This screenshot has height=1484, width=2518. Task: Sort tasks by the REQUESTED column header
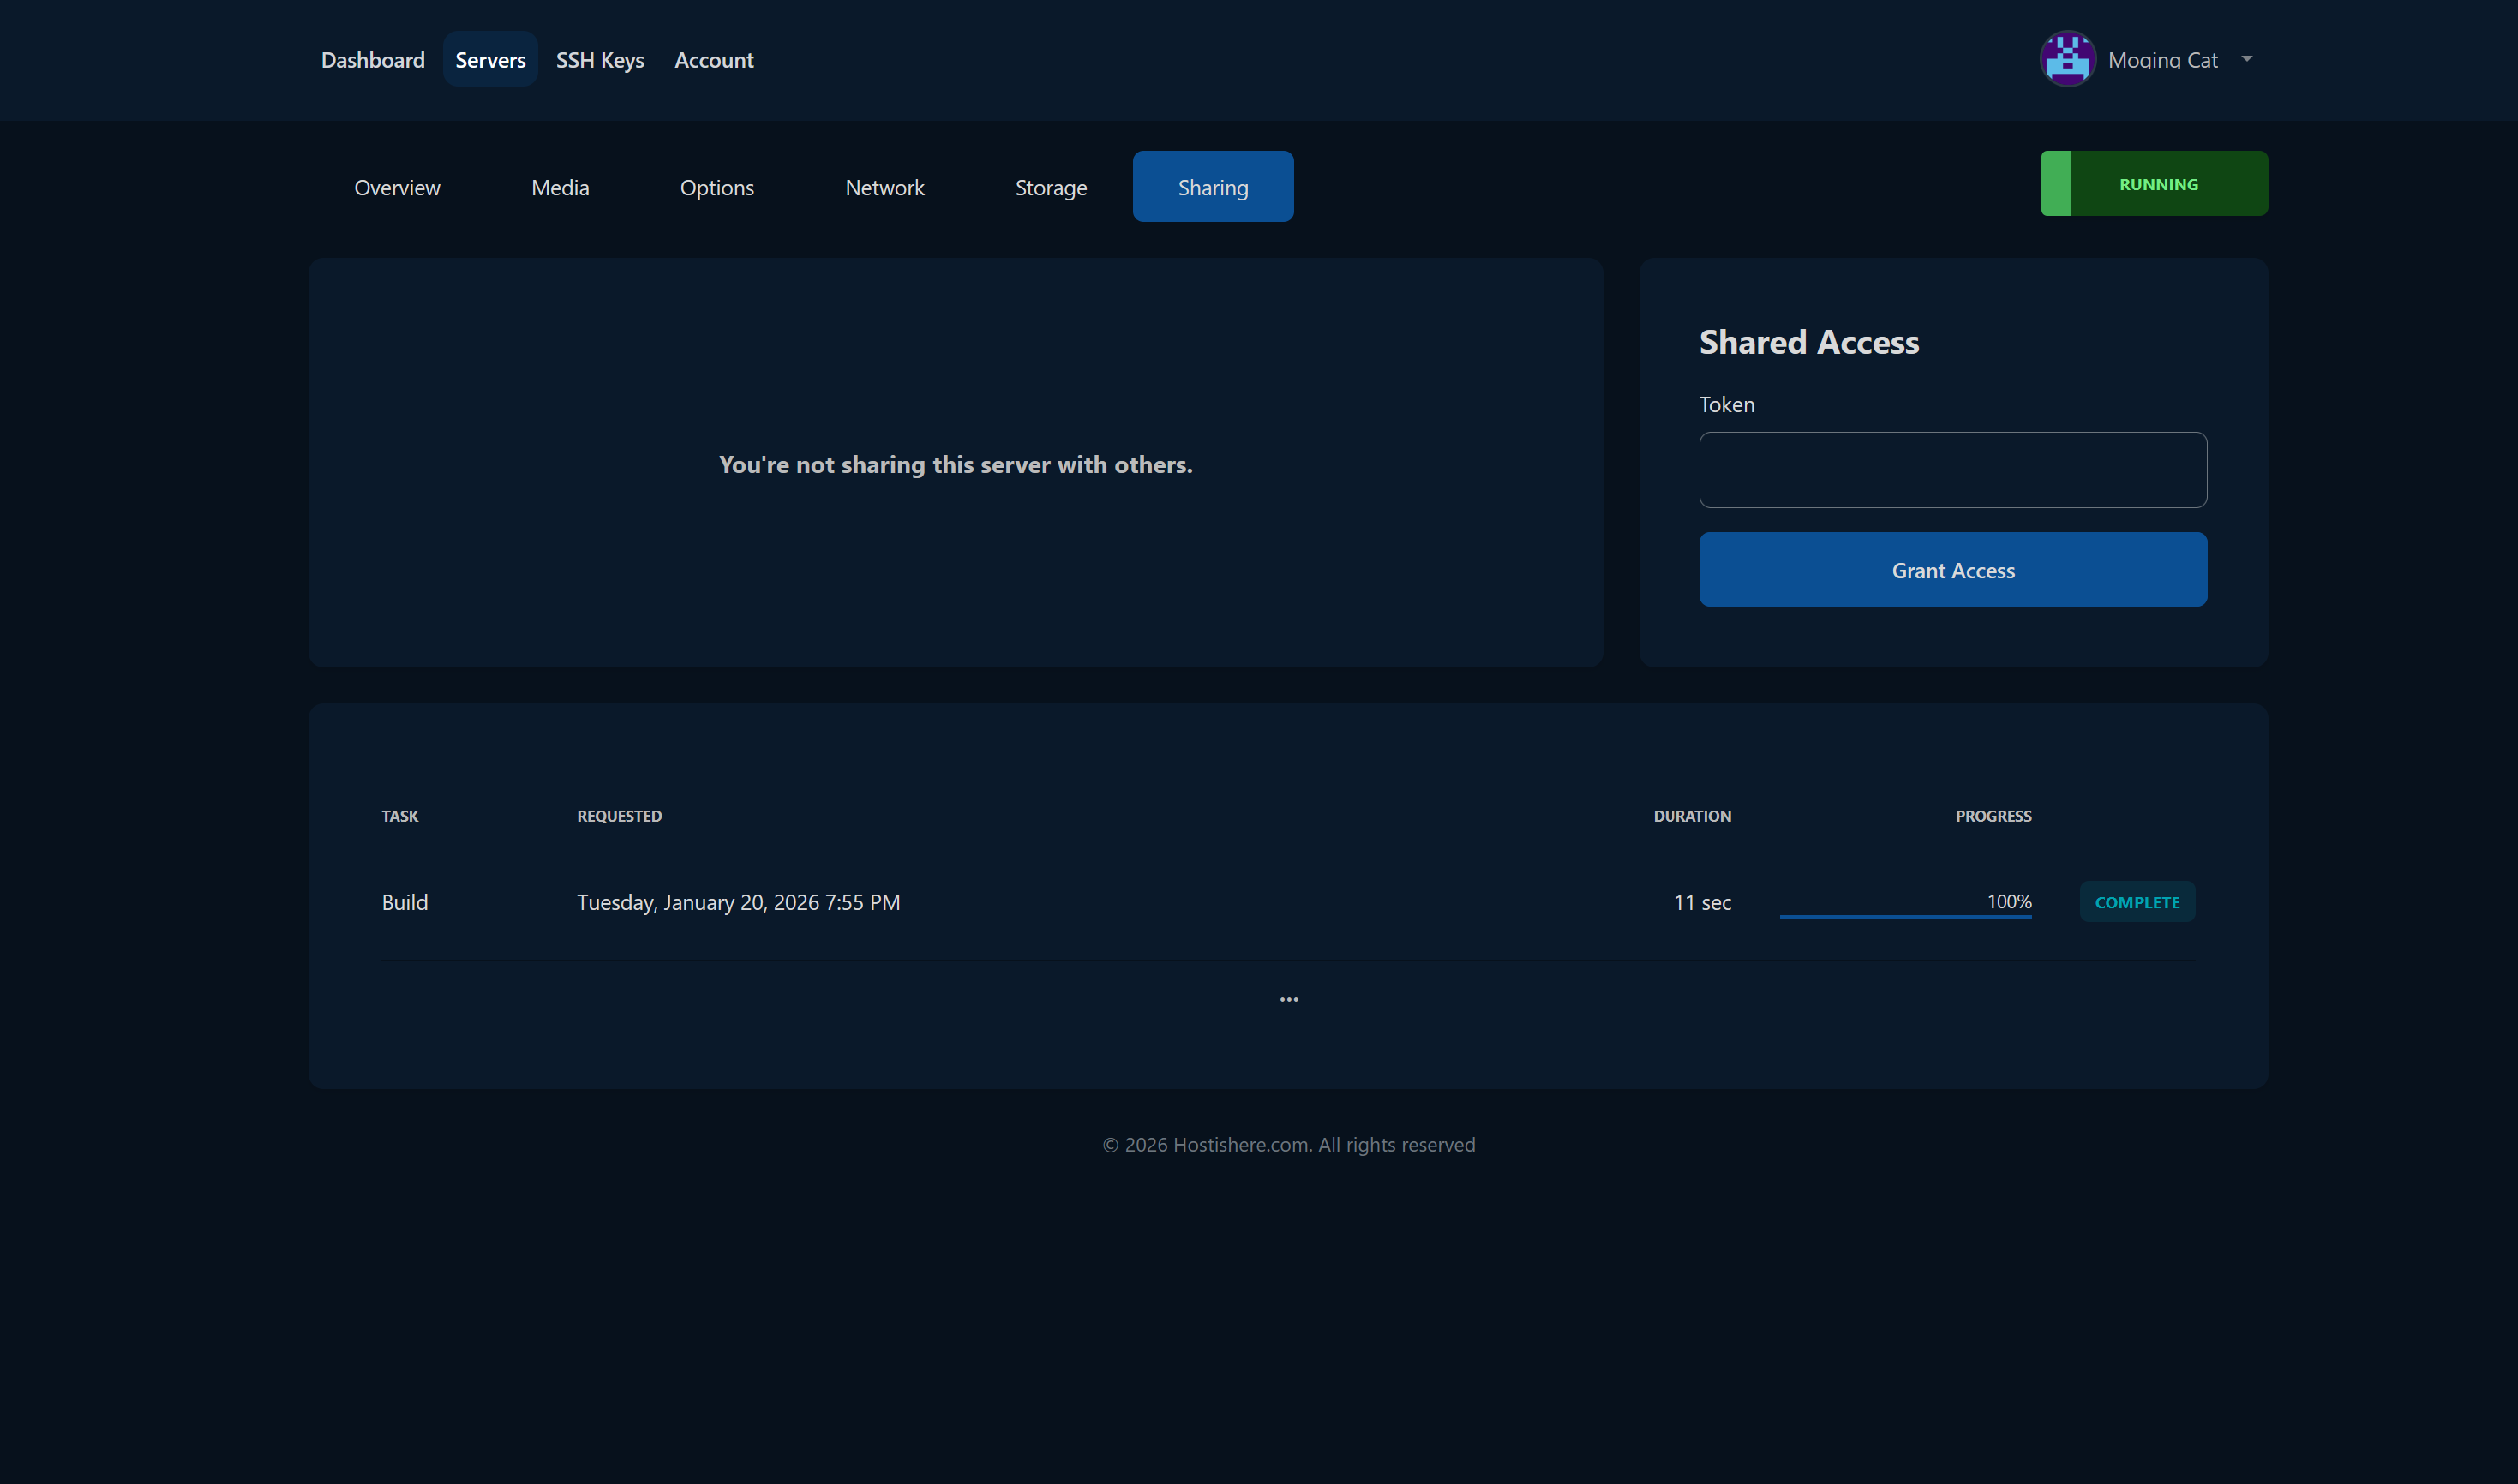pyautogui.click(x=618, y=816)
